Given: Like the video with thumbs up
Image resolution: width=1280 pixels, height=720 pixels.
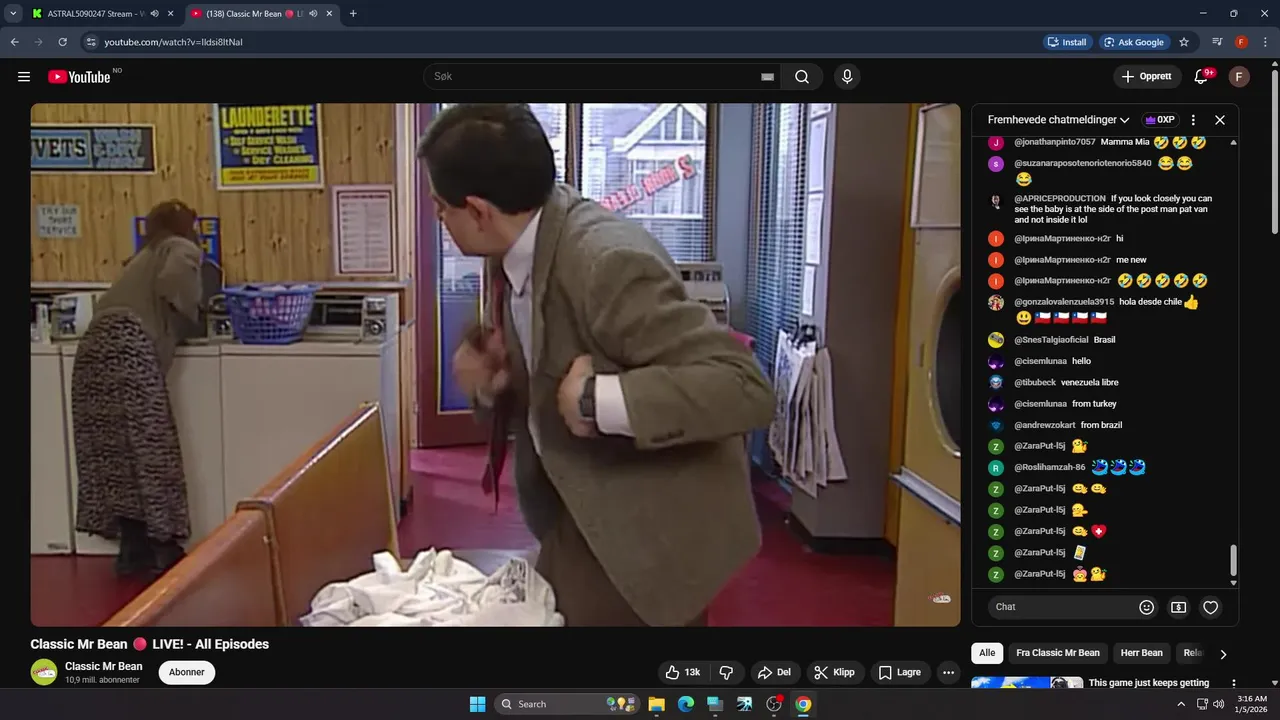Looking at the screenshot, I should tap(684, 673).
